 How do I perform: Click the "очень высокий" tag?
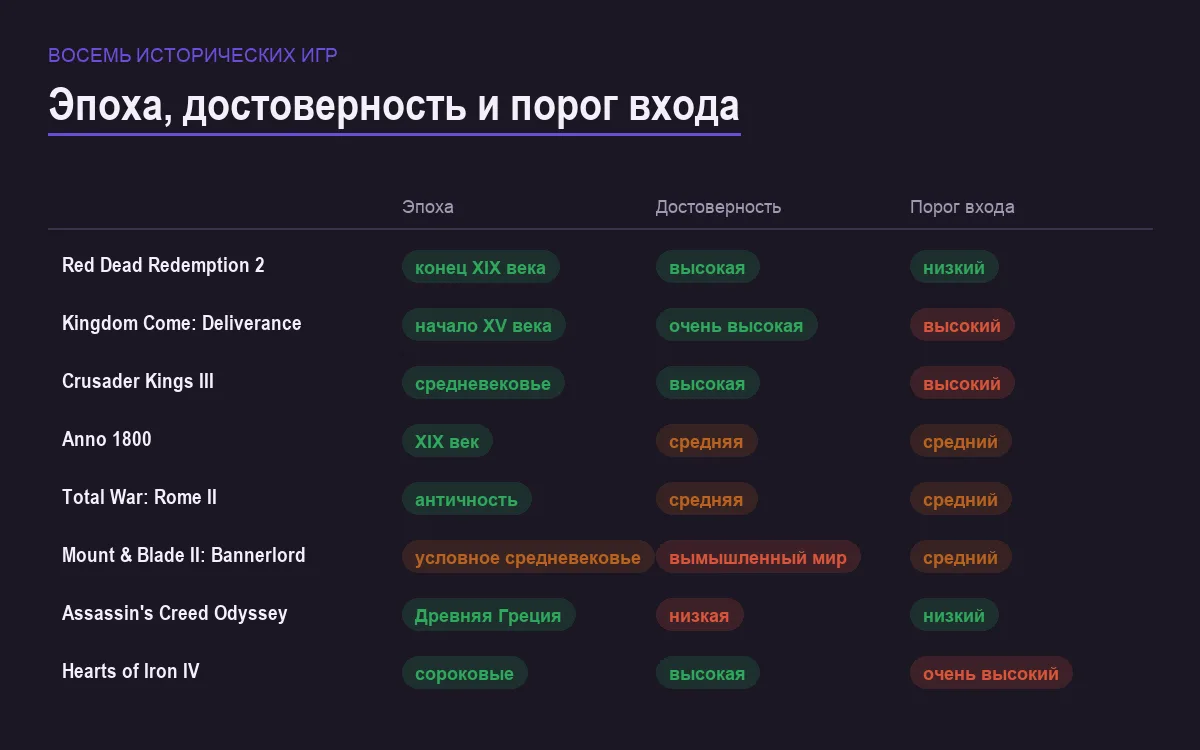(991, 673)
